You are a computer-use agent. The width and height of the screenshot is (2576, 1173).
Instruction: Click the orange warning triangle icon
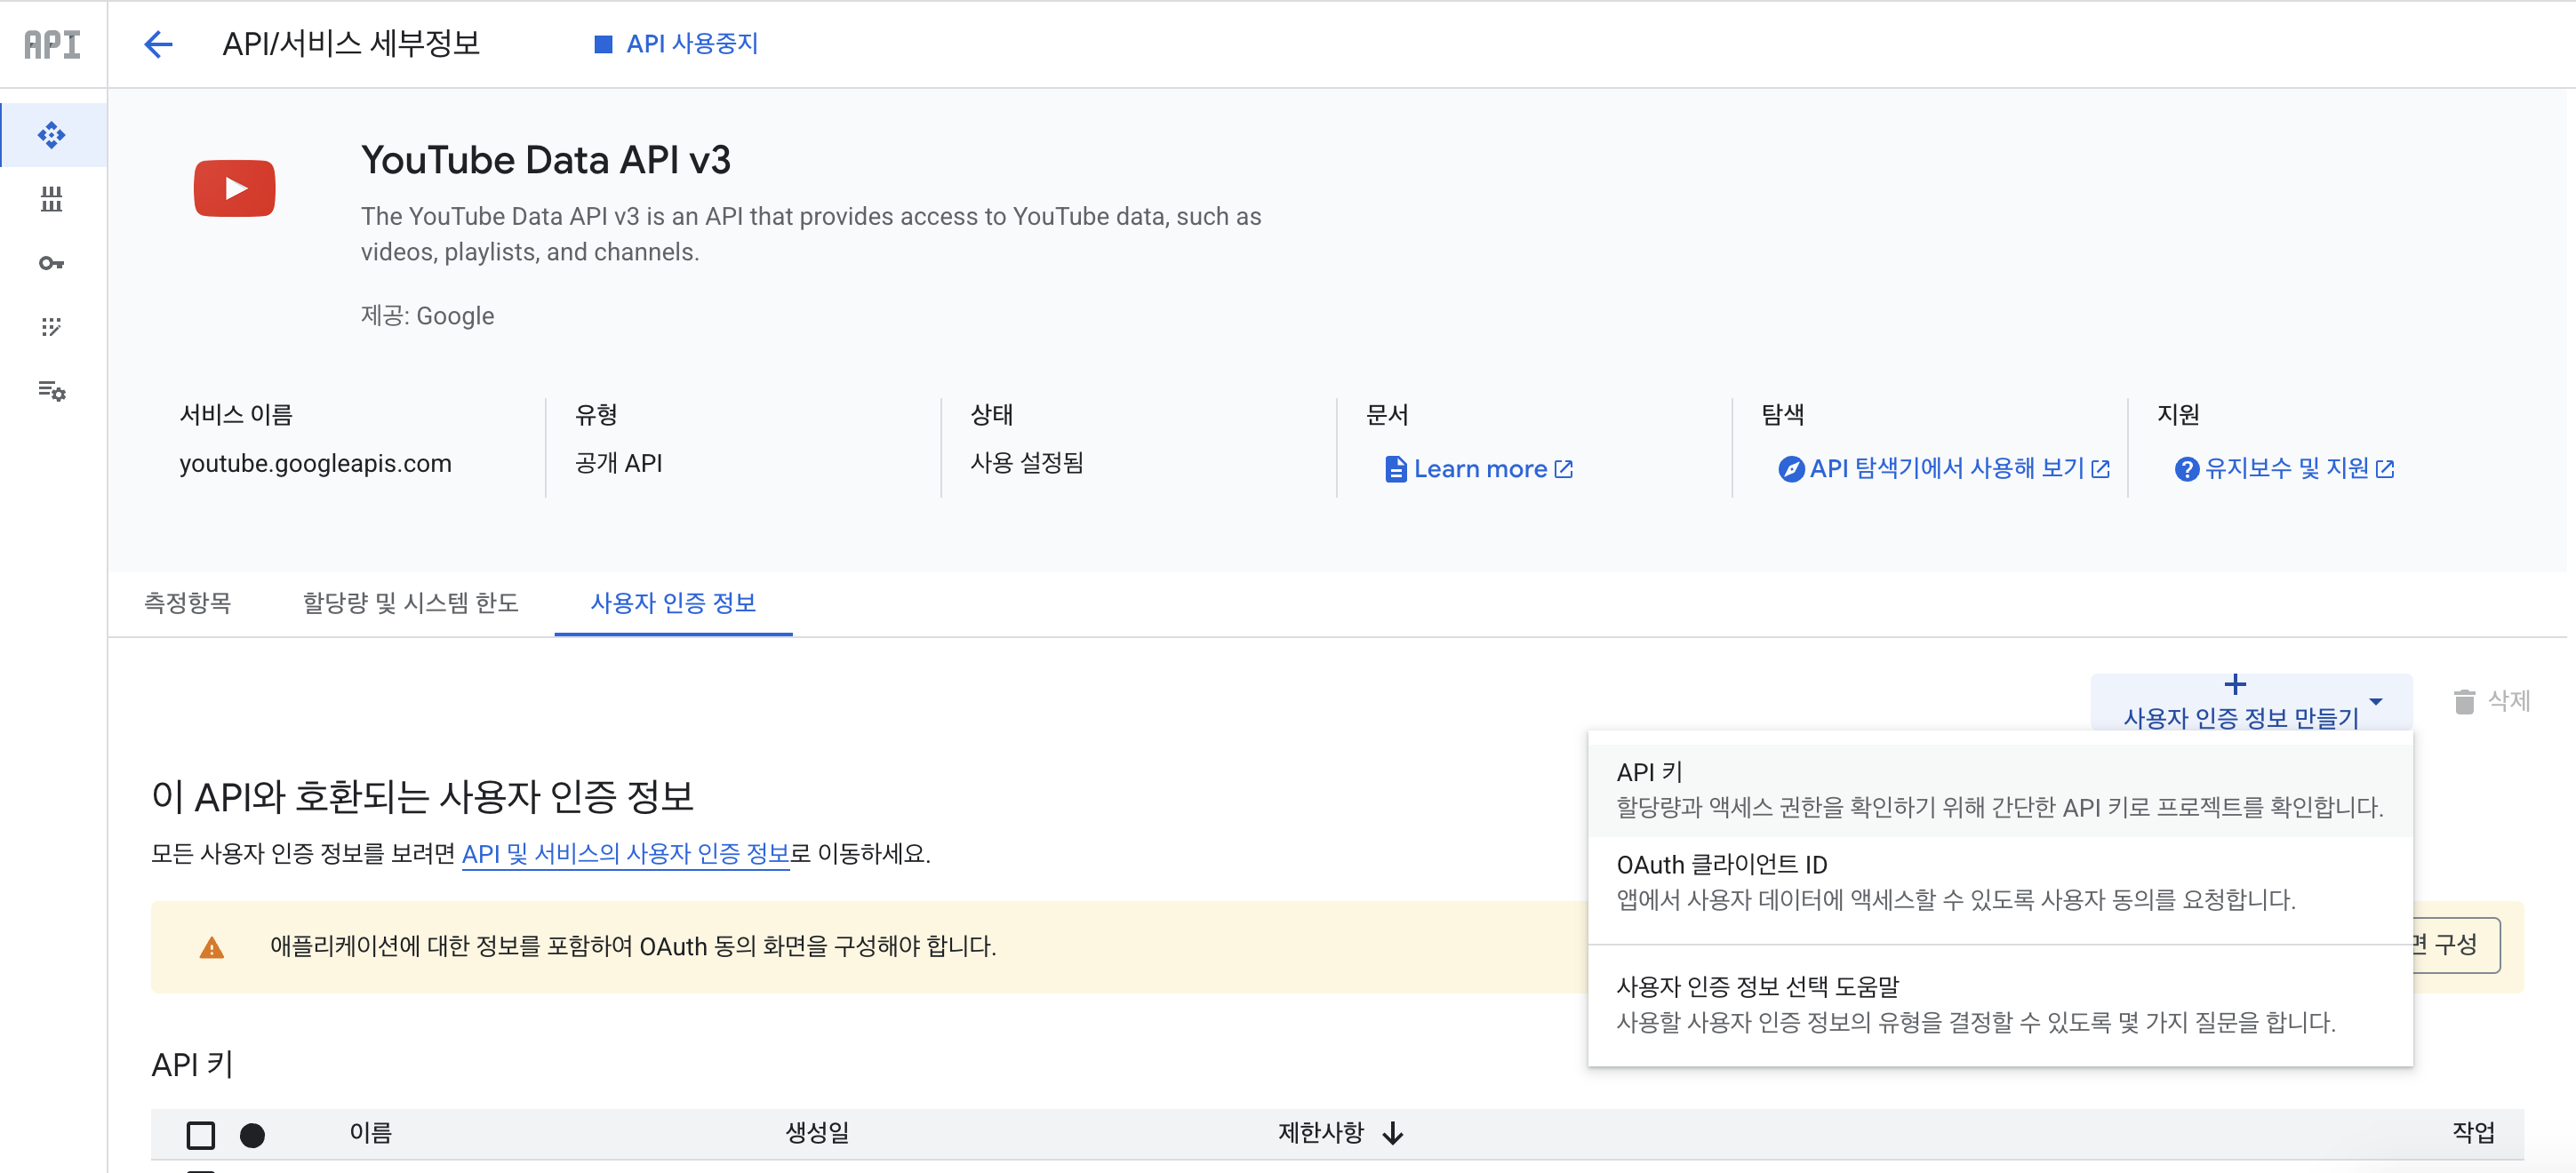tap(212, 948)
